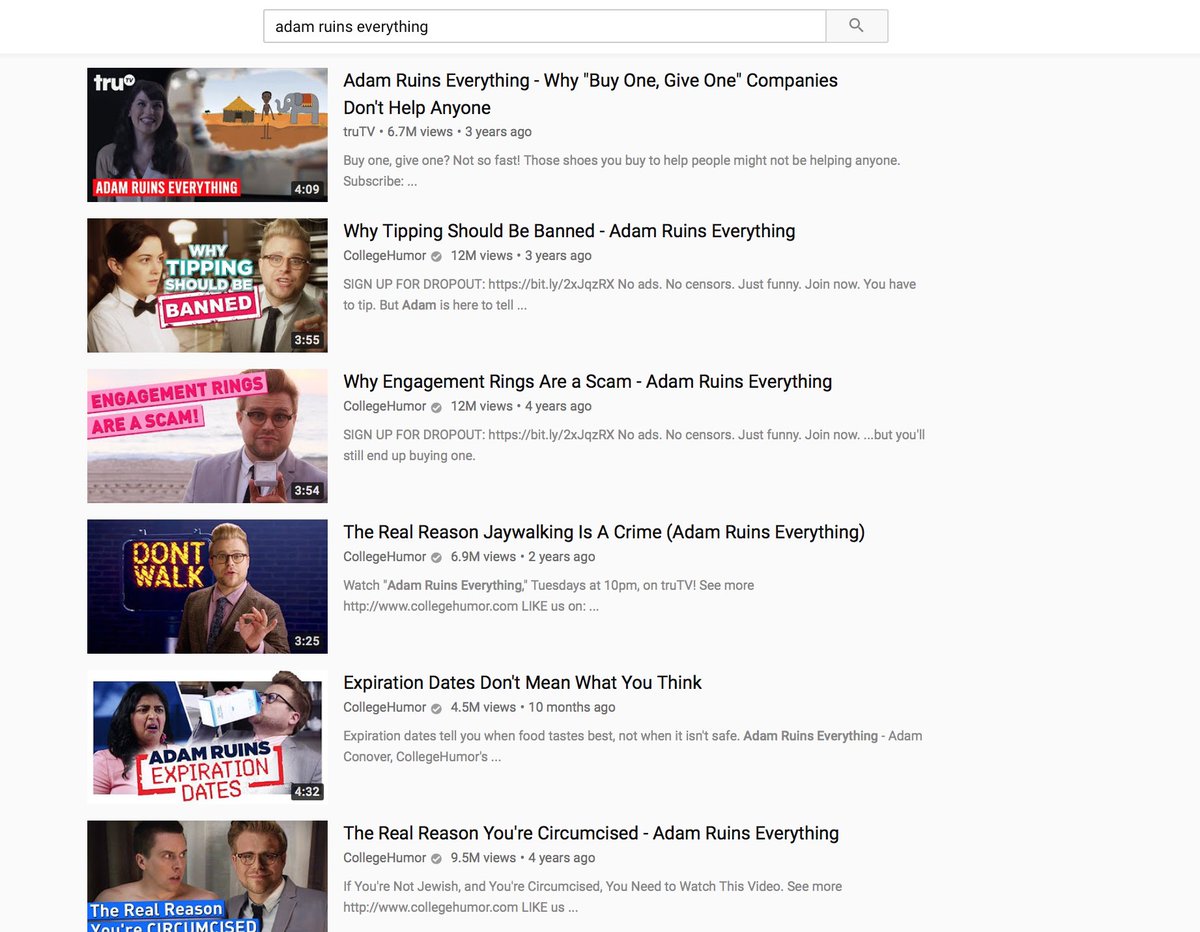Click verified badge beside CollegeHumor on circumcised video
This screenshot has width=1200, height=932.
coord(436,858)
